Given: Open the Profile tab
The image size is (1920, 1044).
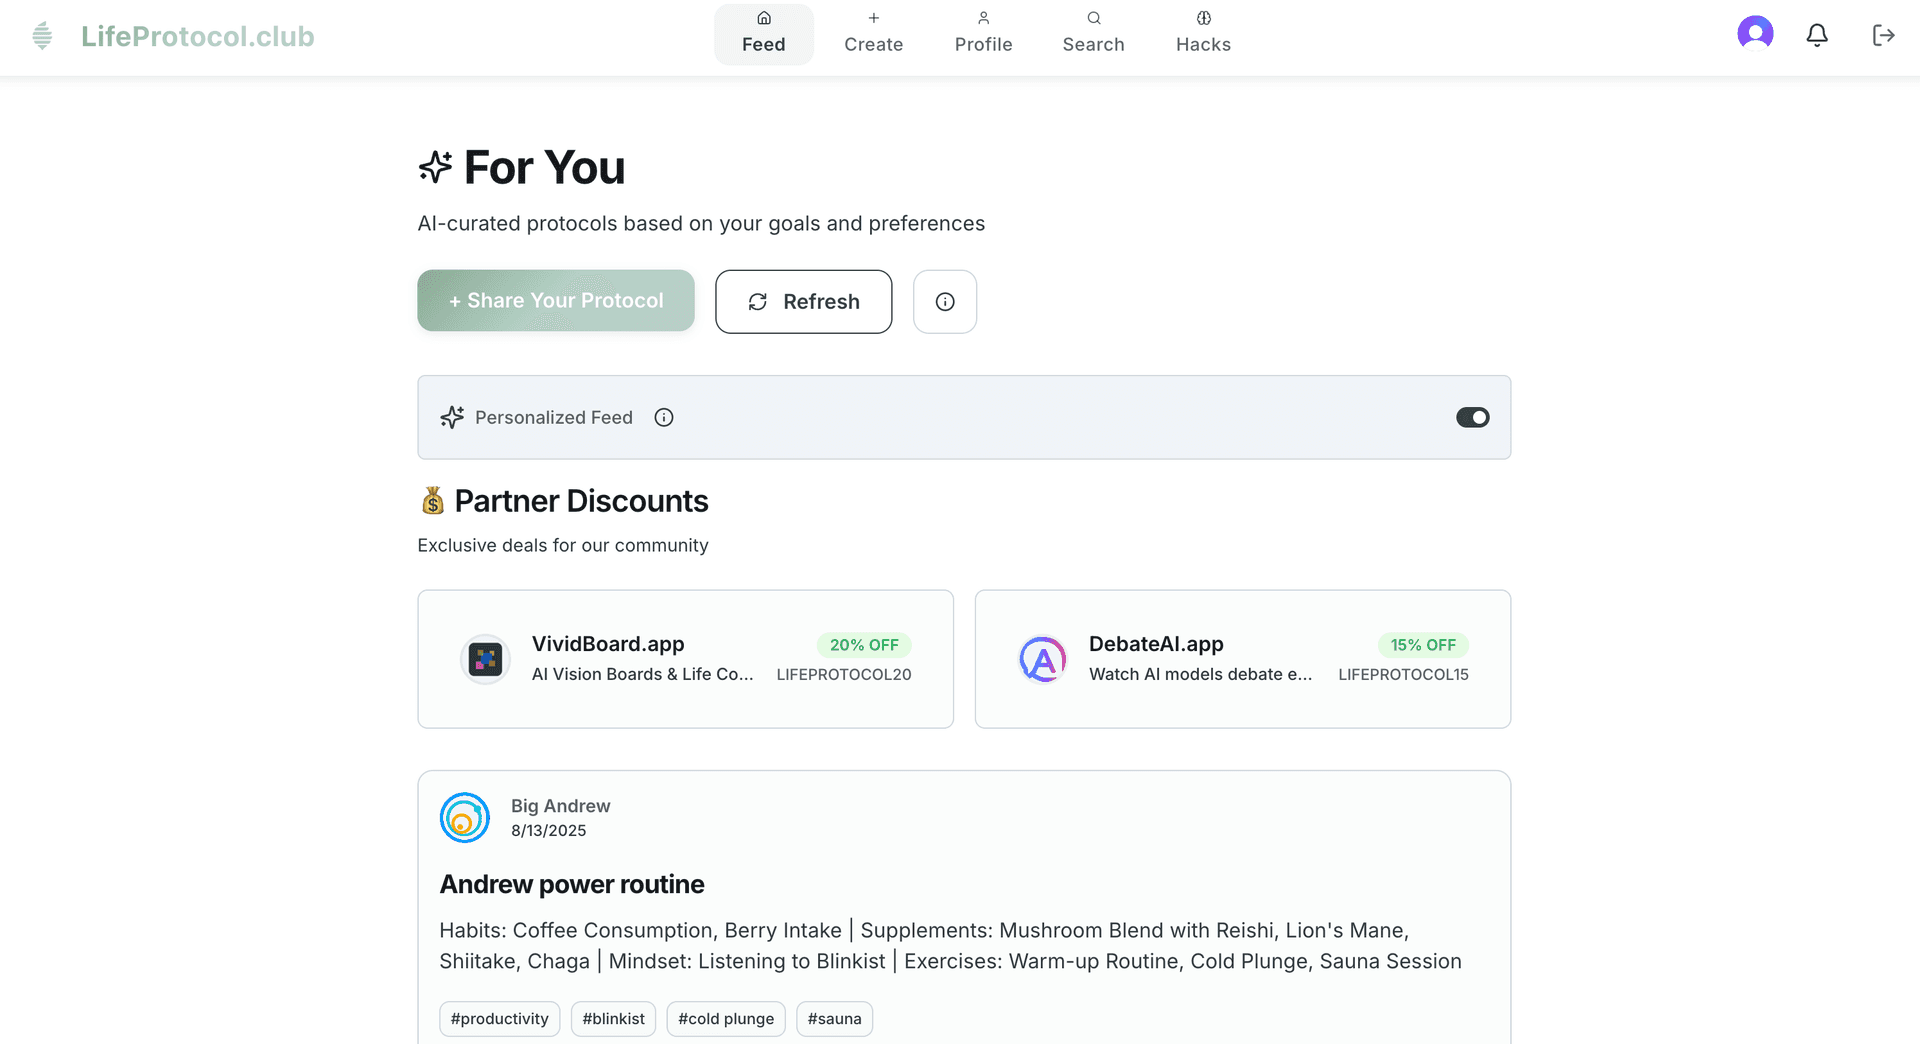Looking at the screenshot, I should [983, 34].
